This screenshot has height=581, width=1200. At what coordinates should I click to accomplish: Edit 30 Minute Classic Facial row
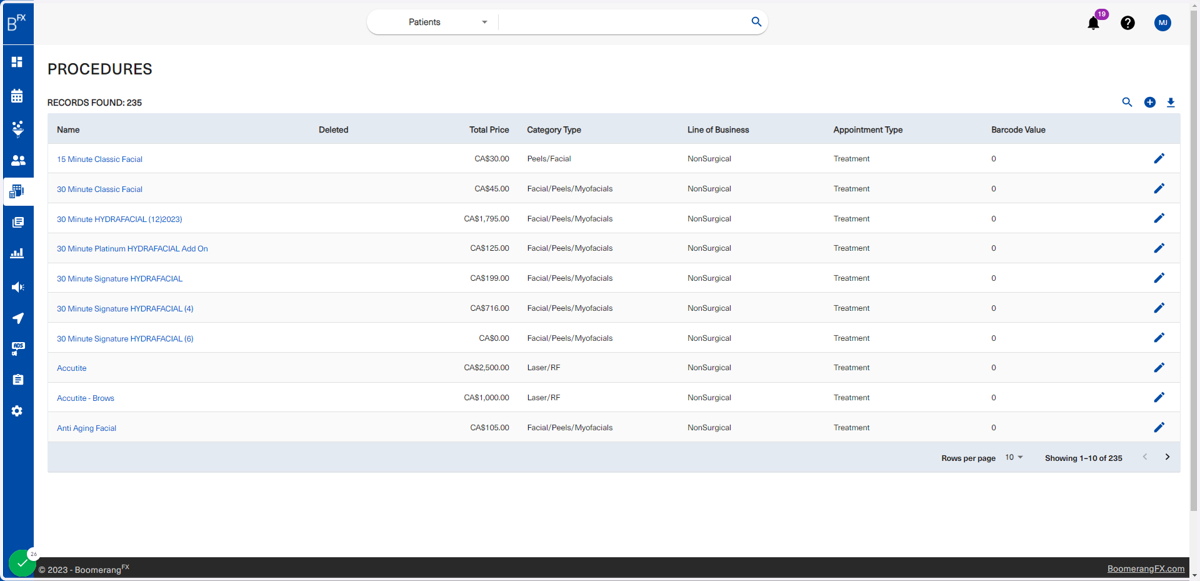(x=1159, y=188)
